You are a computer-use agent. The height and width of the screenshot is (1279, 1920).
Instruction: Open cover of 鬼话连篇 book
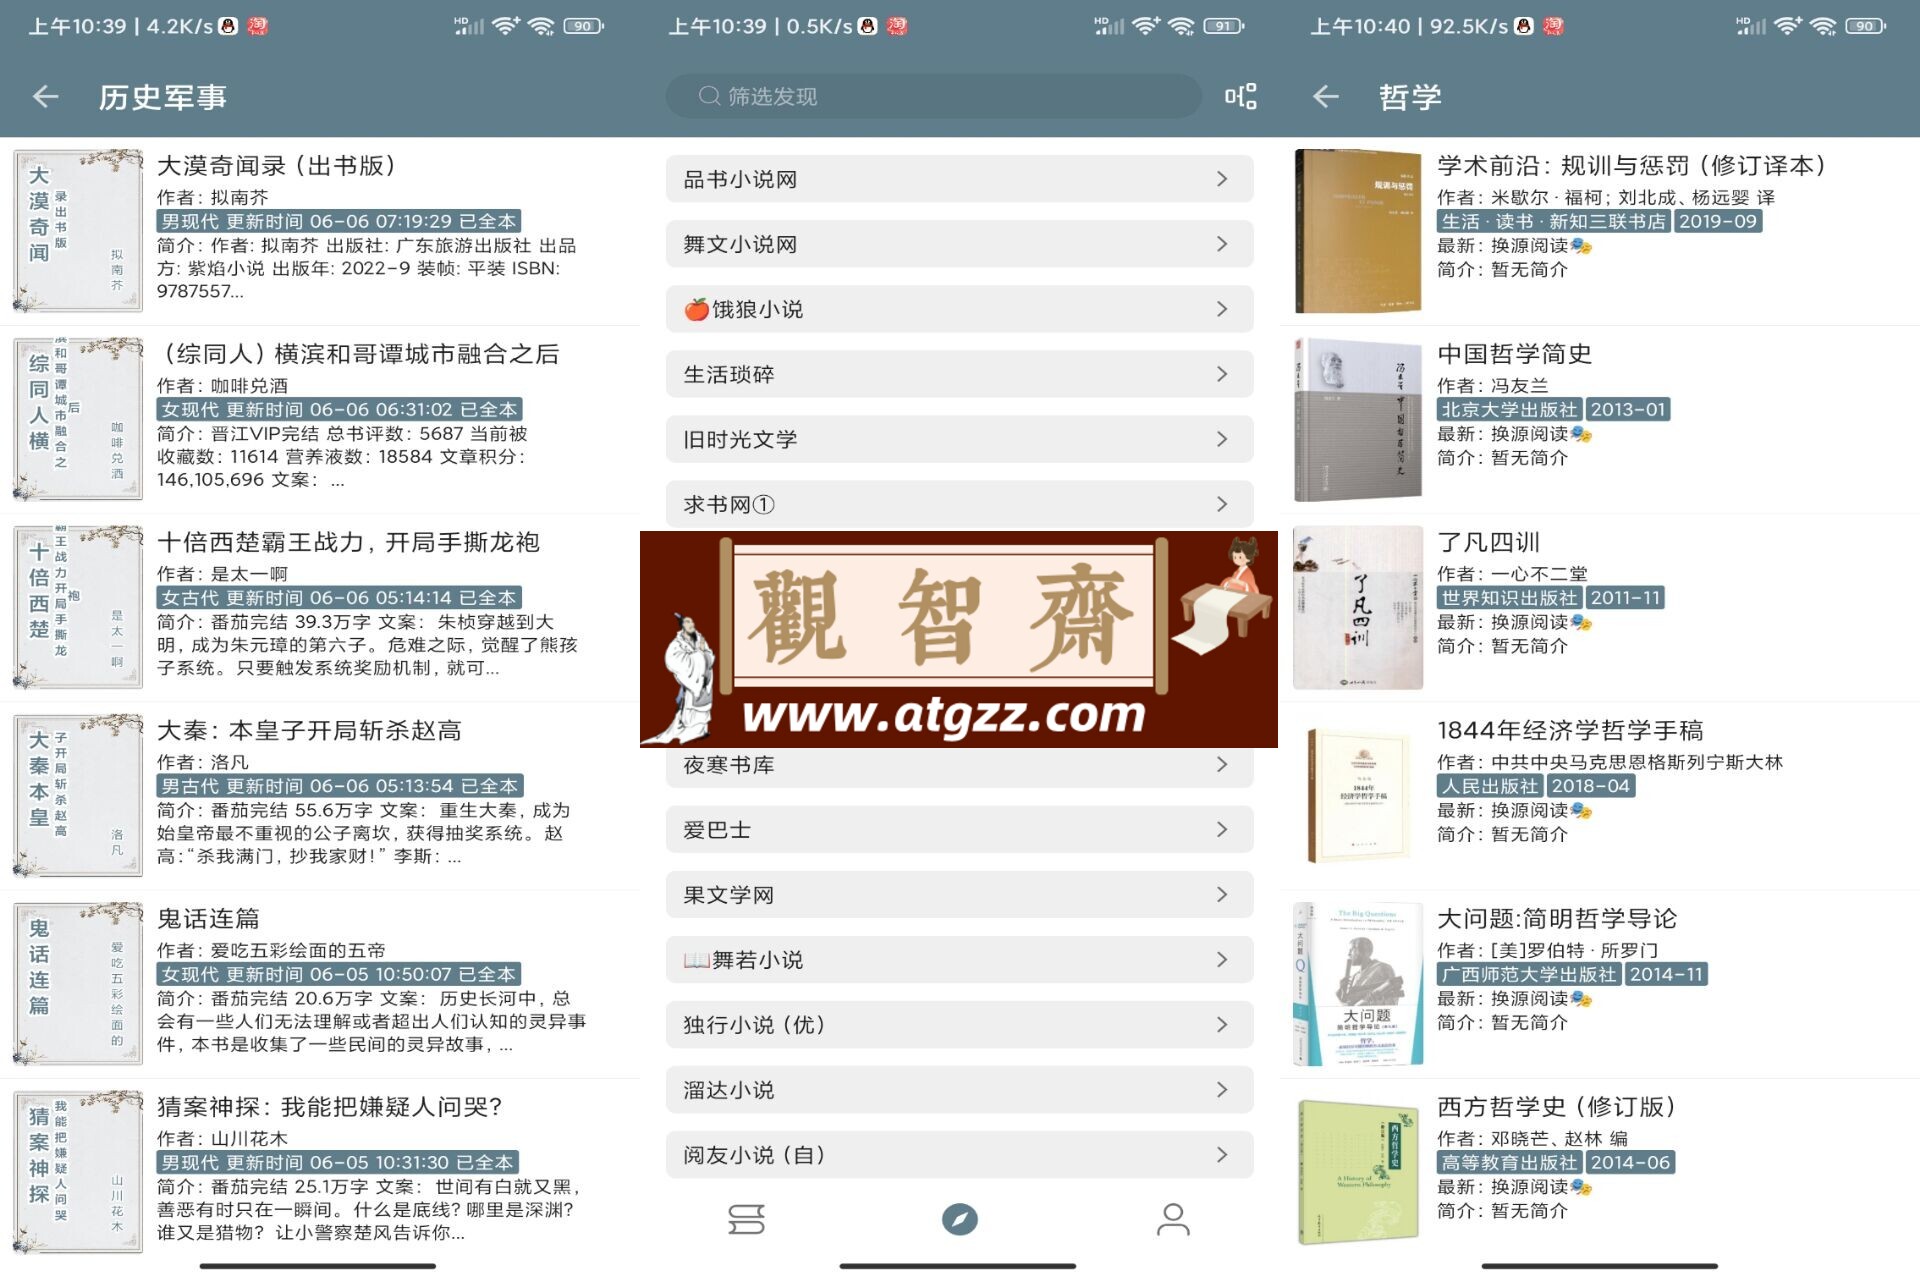78,983
